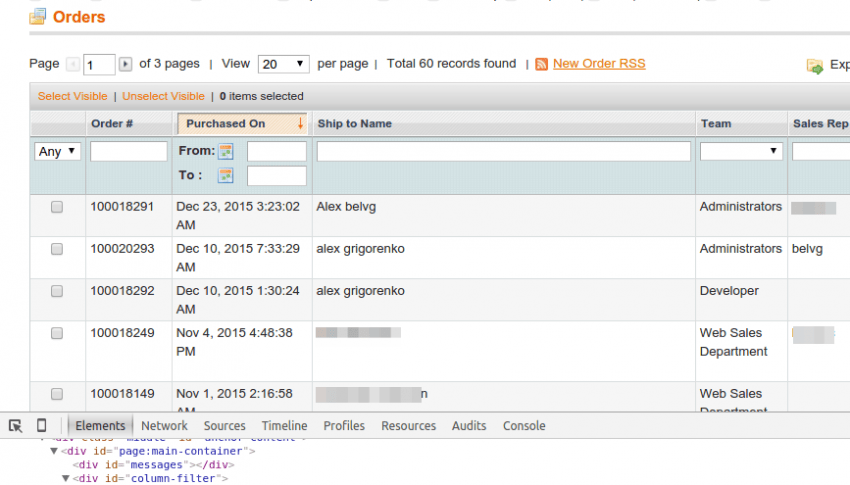Click order number 100018149

[122, 394]
